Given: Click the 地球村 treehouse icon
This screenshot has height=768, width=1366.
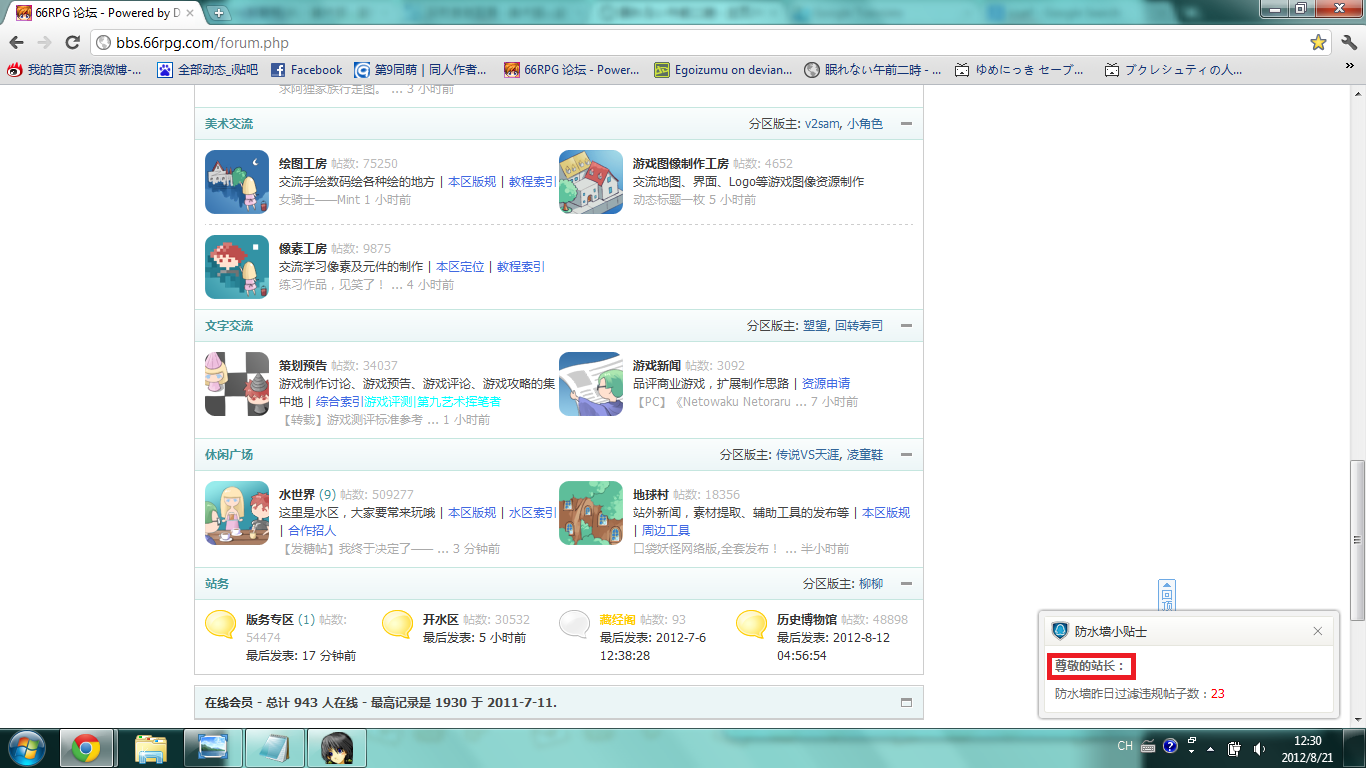Looking at the screenshot, I should point(591,513).
